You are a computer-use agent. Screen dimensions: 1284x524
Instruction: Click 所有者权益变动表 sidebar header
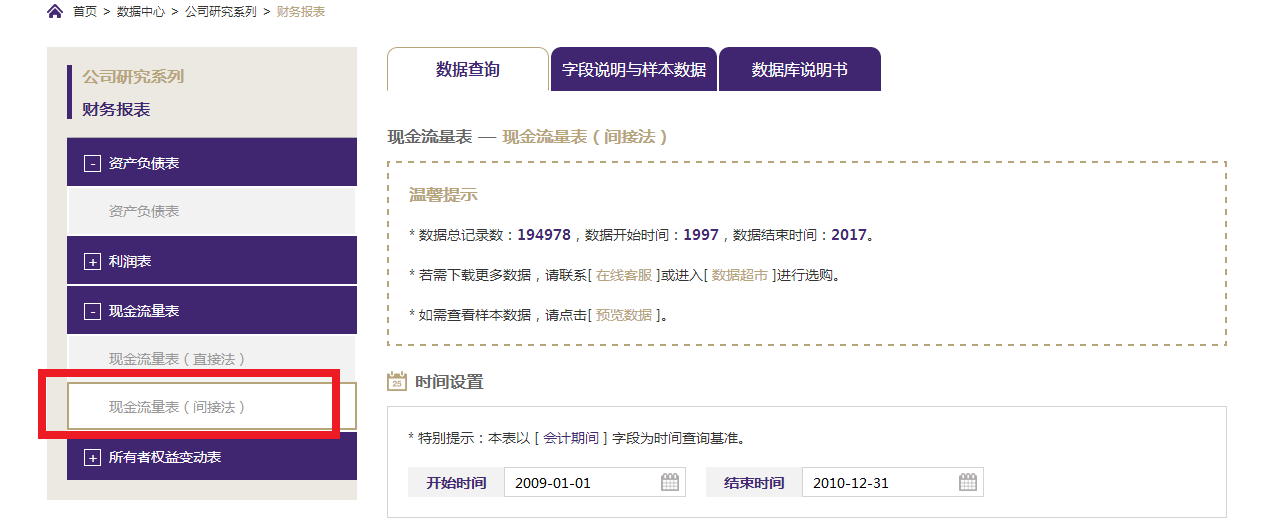[x=212, y=457]
